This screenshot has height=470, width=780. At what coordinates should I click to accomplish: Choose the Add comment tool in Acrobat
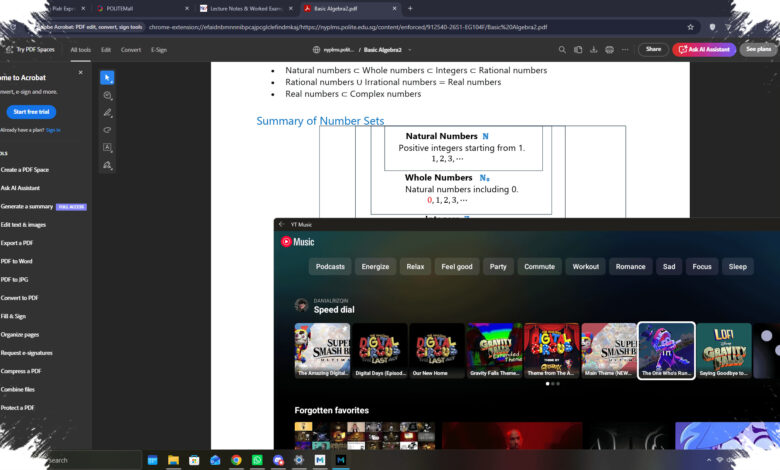coord(107,95)
